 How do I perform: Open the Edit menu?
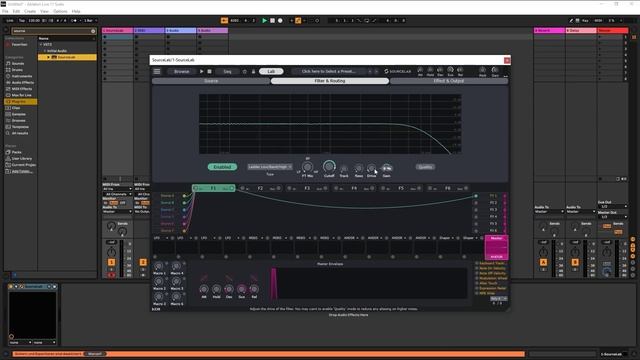click(x=16, y=11)
